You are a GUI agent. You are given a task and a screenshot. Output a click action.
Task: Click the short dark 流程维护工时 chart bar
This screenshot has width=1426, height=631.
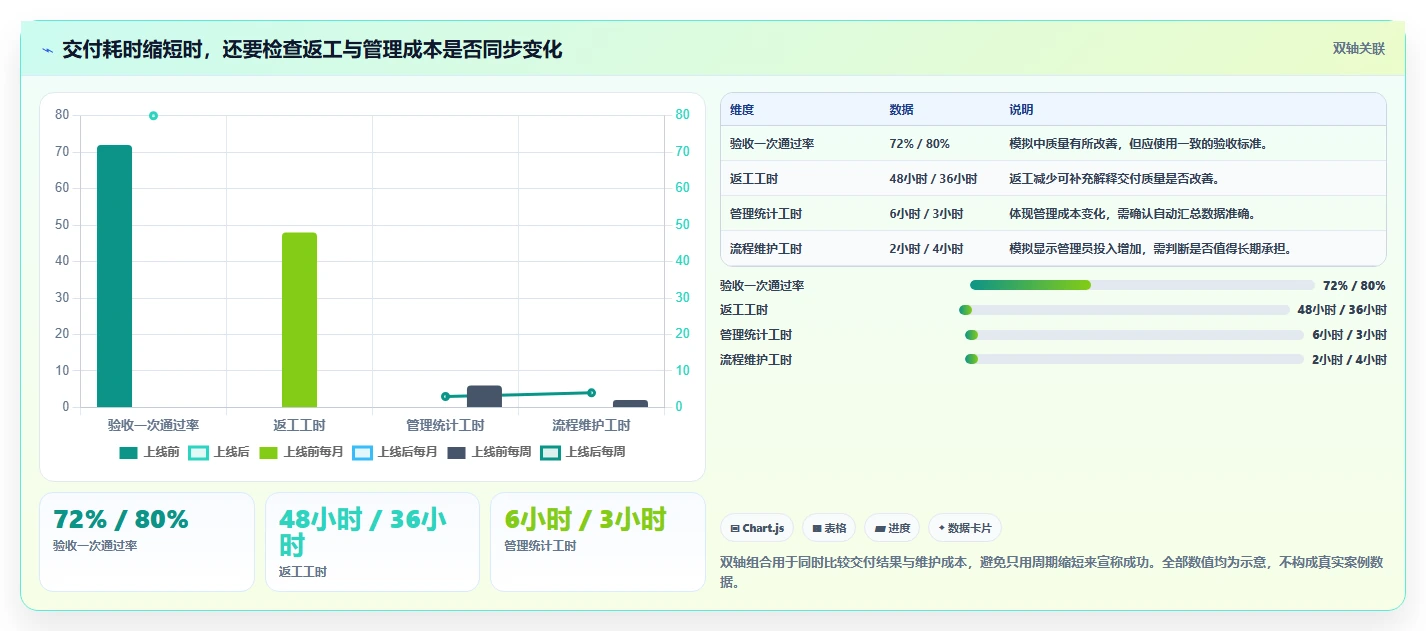point(630,403)
